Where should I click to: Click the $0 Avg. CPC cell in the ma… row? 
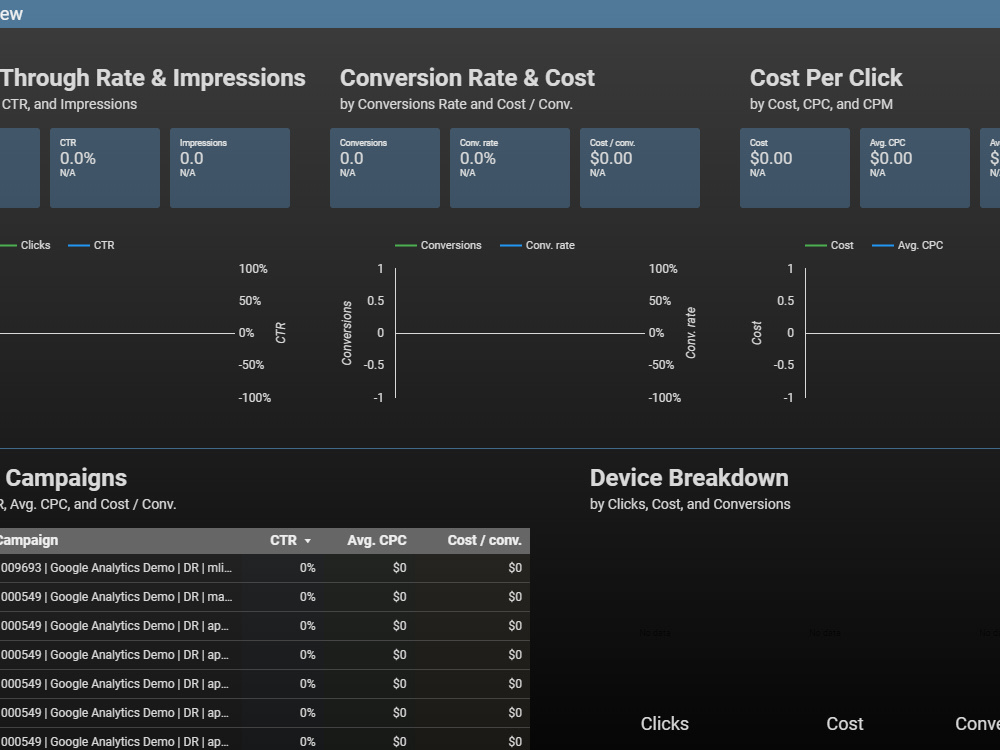[399, 597]
